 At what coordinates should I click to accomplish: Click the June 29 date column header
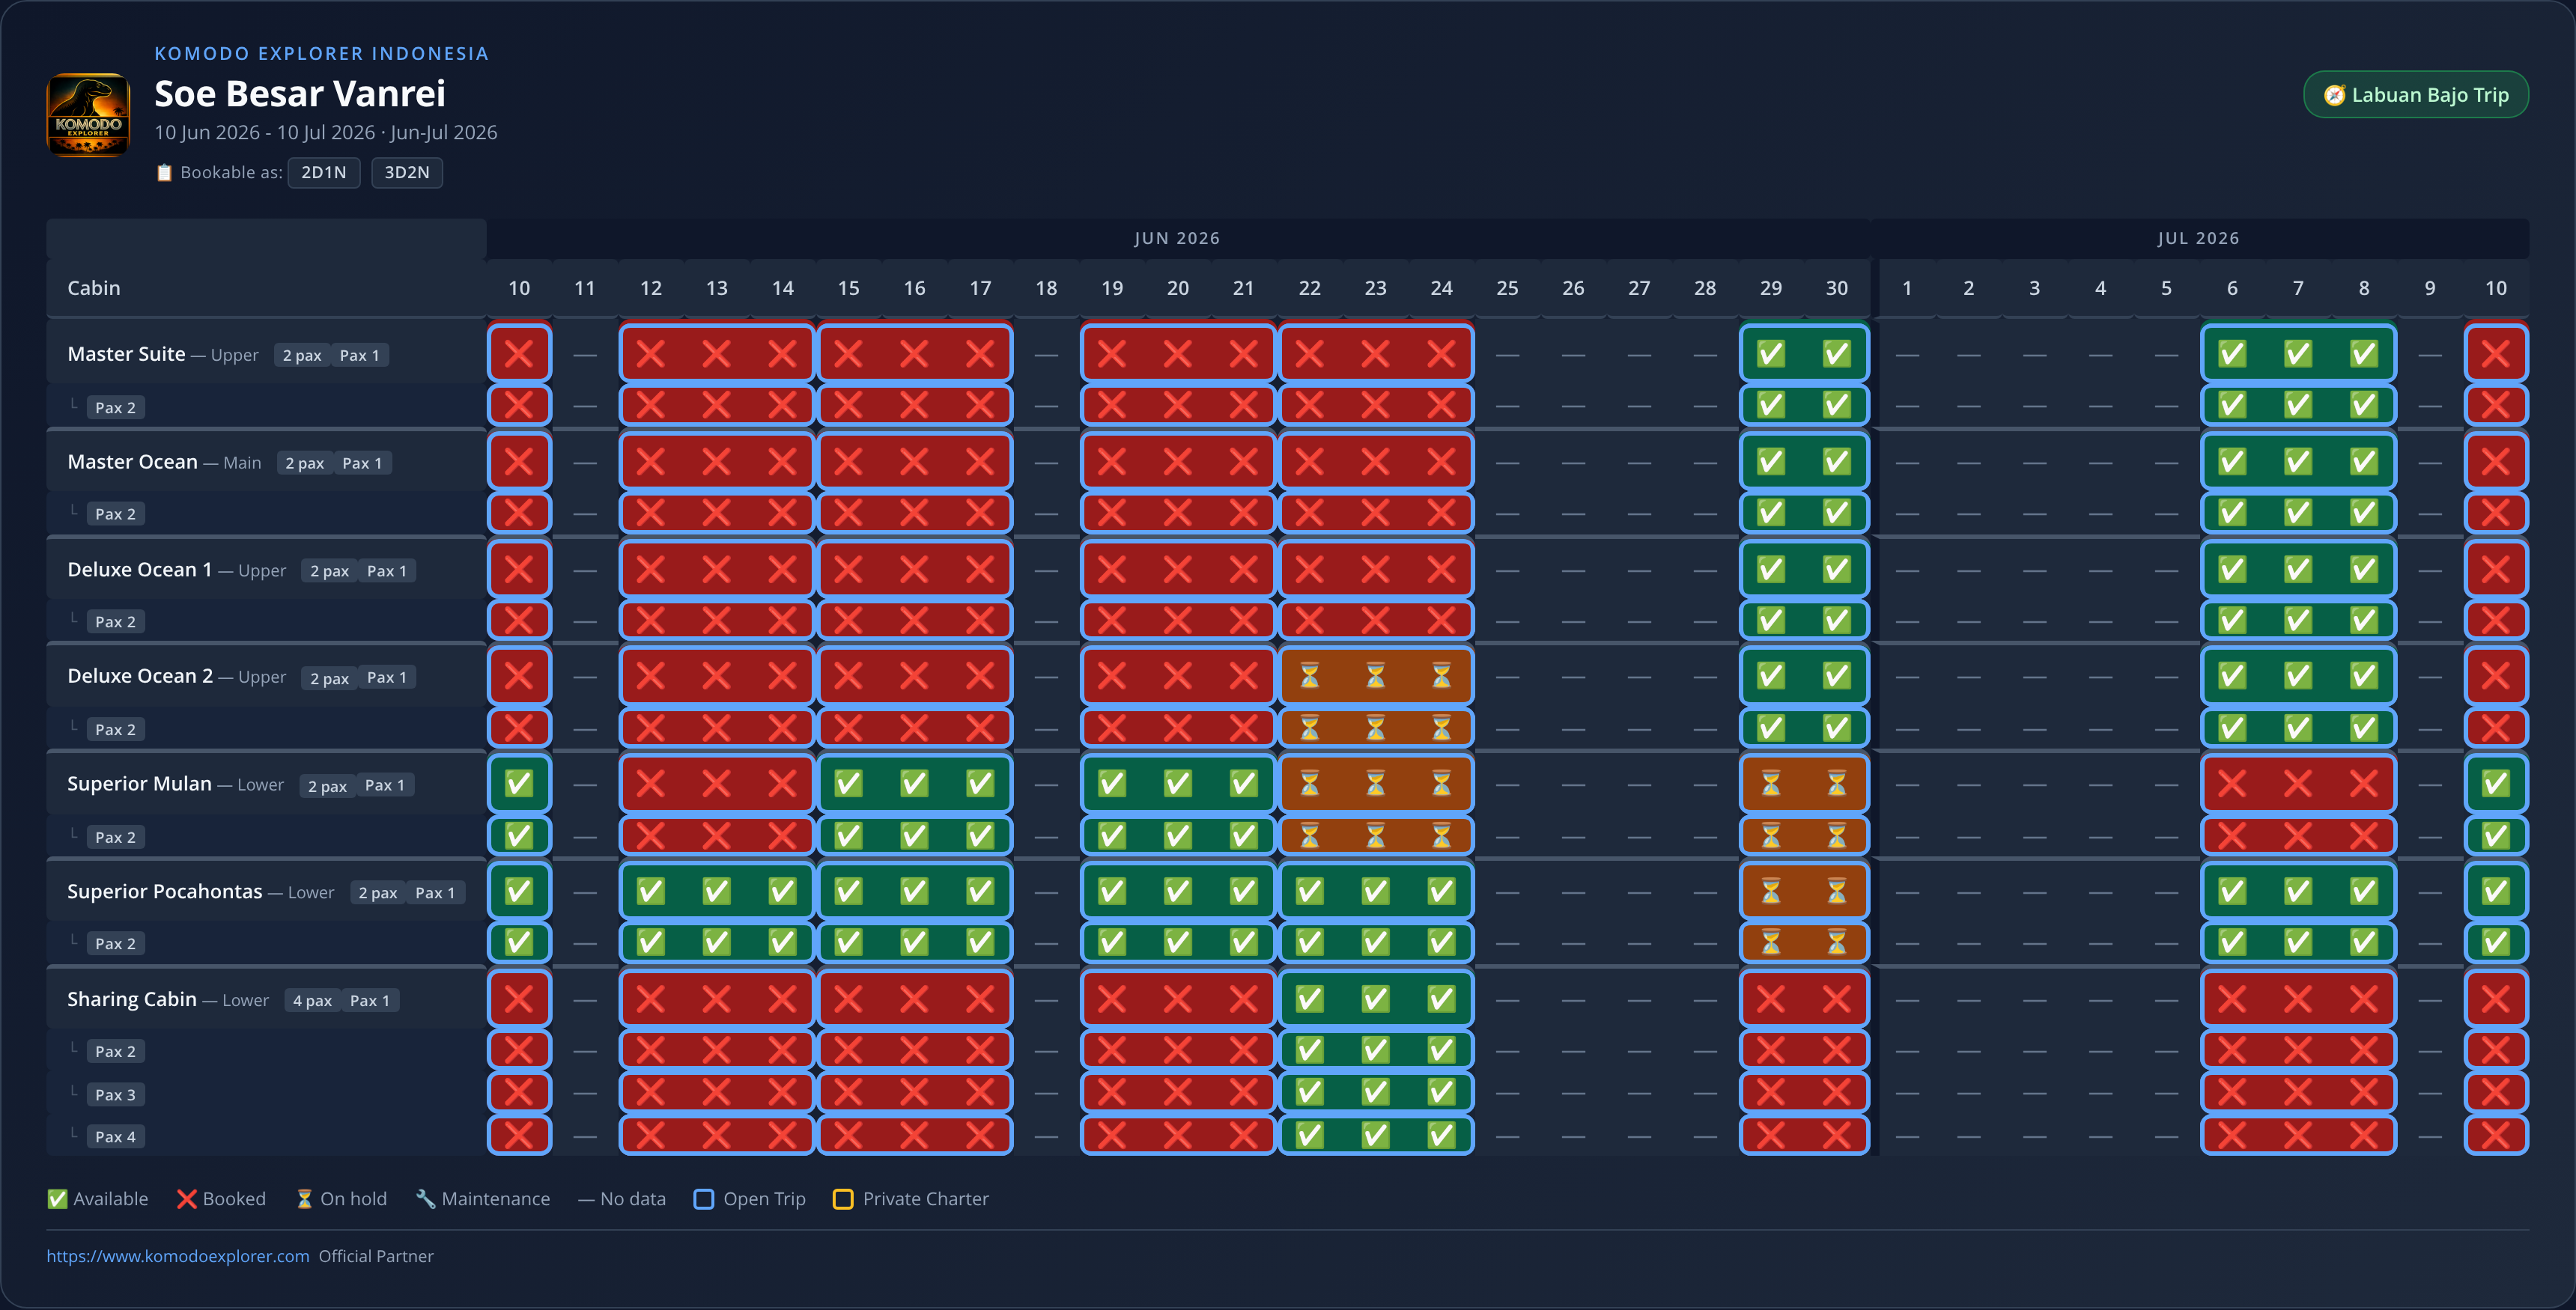1770,288
